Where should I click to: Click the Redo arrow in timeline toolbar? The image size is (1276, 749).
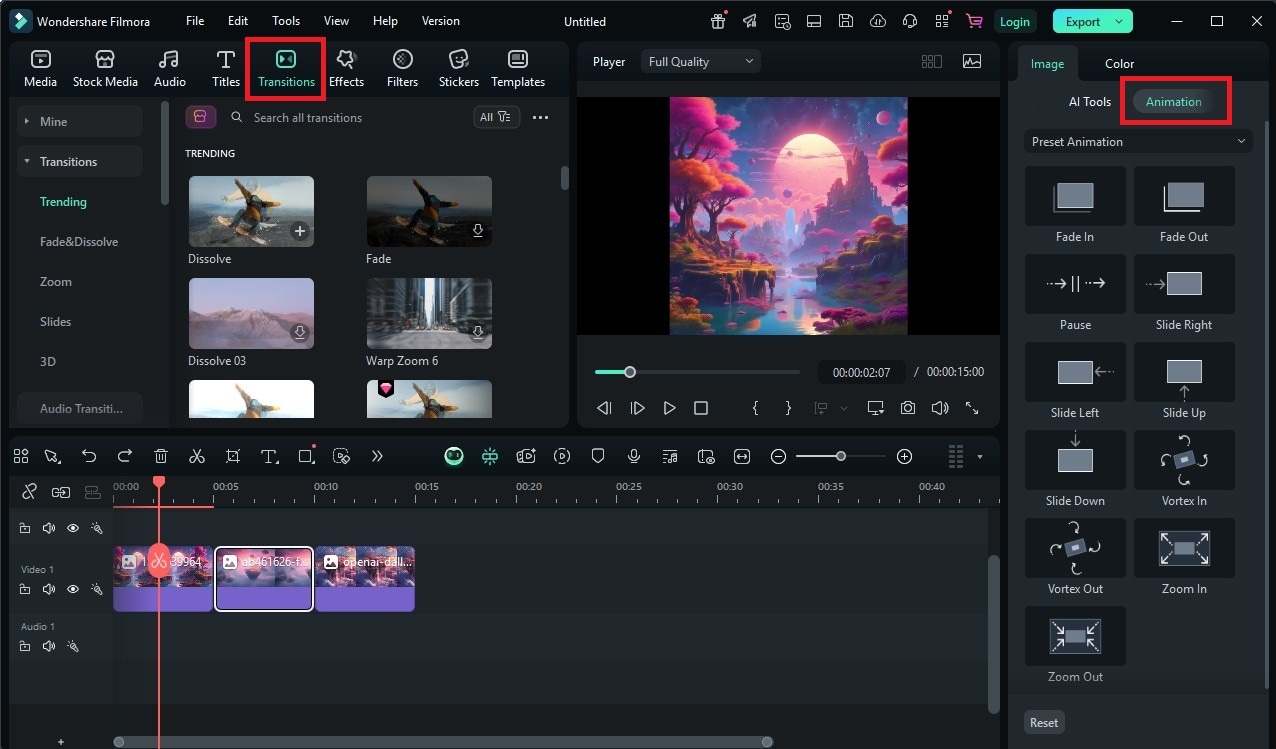pos(125,456)
